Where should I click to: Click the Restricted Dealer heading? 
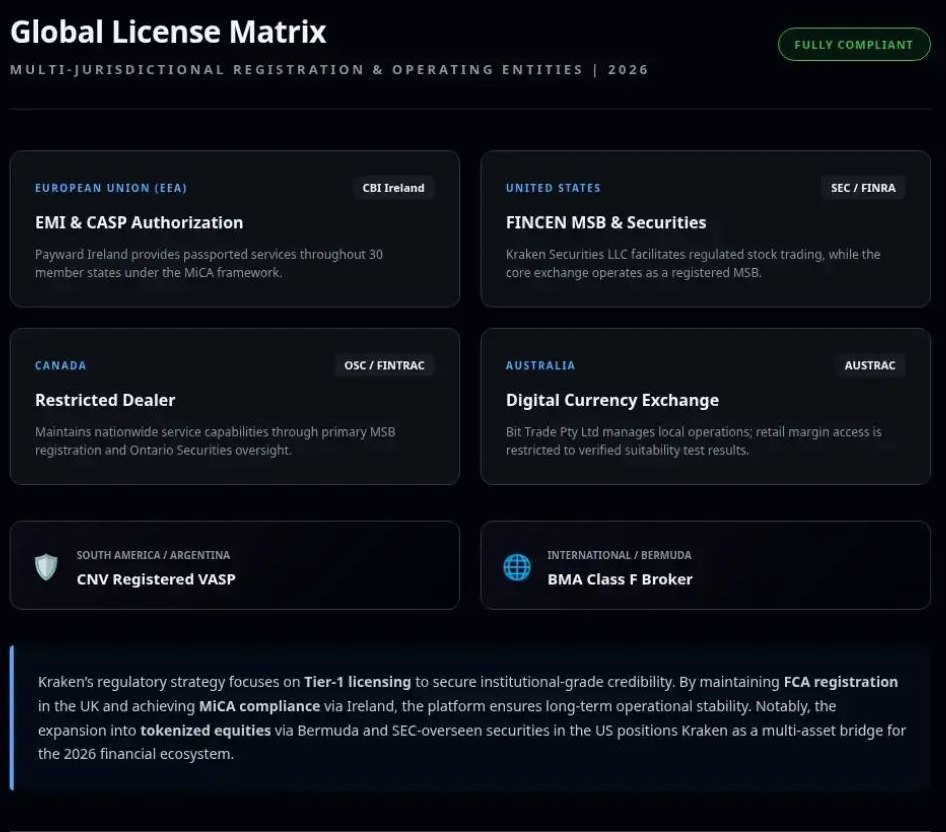click(105, 400)
